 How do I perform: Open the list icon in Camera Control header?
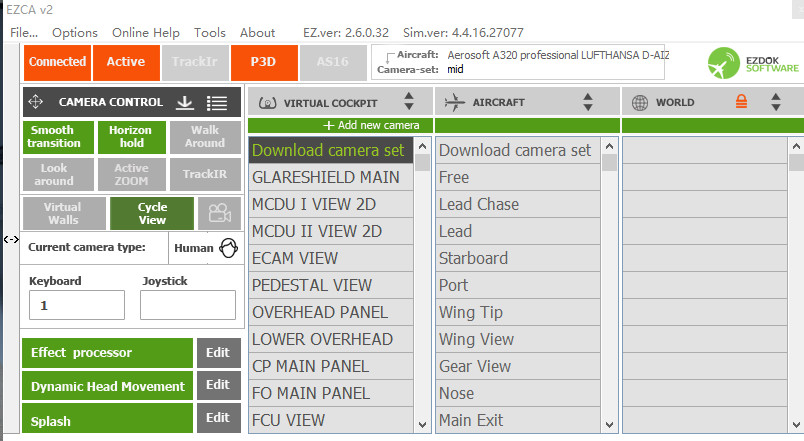[216, 102]
